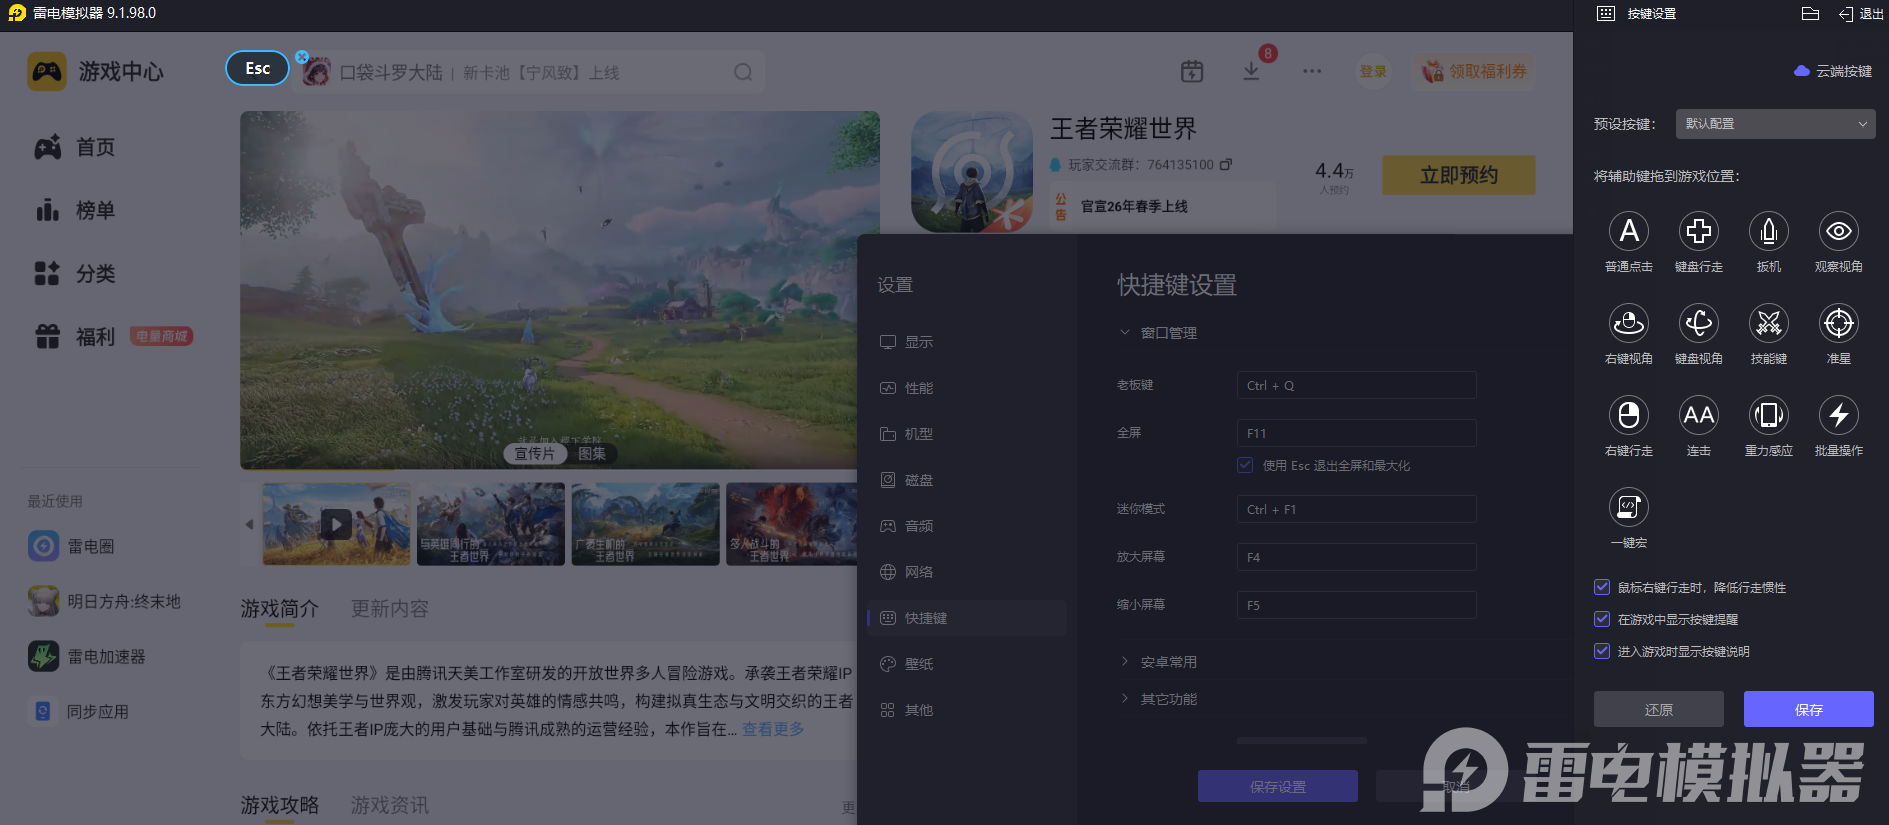Select the 批量操作 lightning bolt icon
Image resolution: width=1889 pixels, height=825 pixels.
pos(1838,416)
